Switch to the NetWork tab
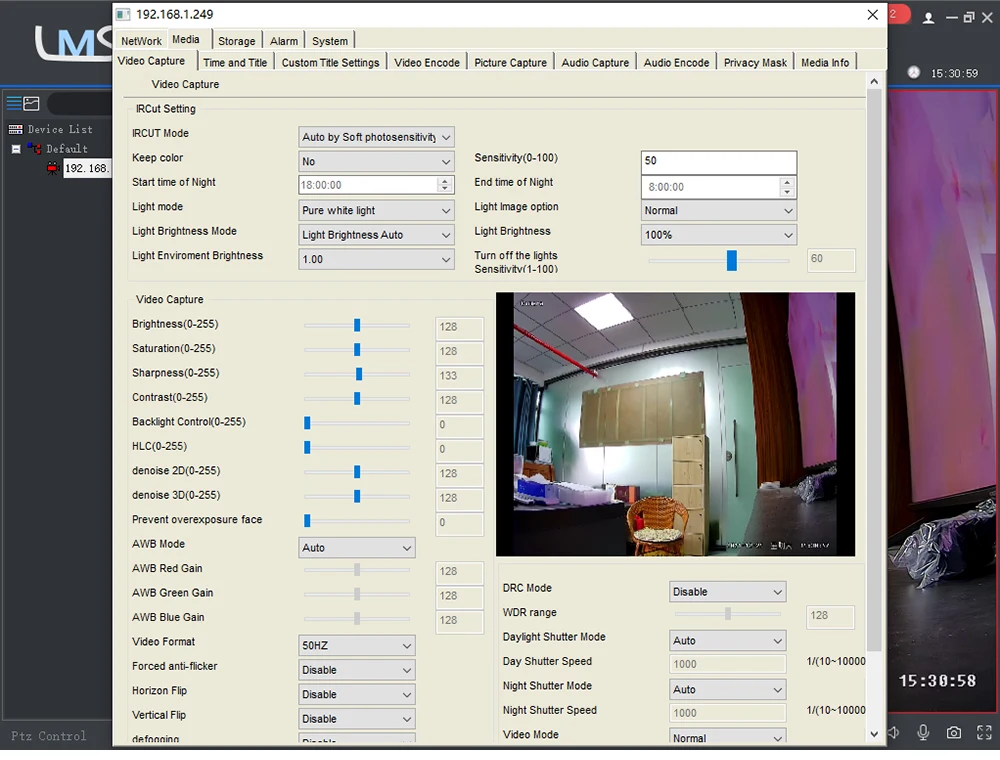Screen dimensions: 1000x760 click(x=141, y=41)
